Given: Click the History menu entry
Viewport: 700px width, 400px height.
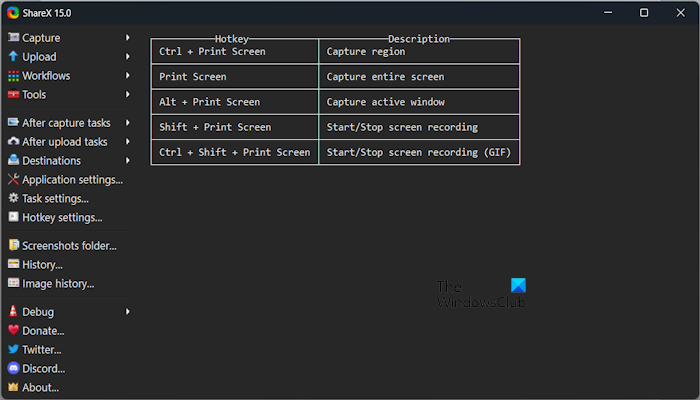Looking at the screenshot, I should pyautogui.click(x=42, y=265).
